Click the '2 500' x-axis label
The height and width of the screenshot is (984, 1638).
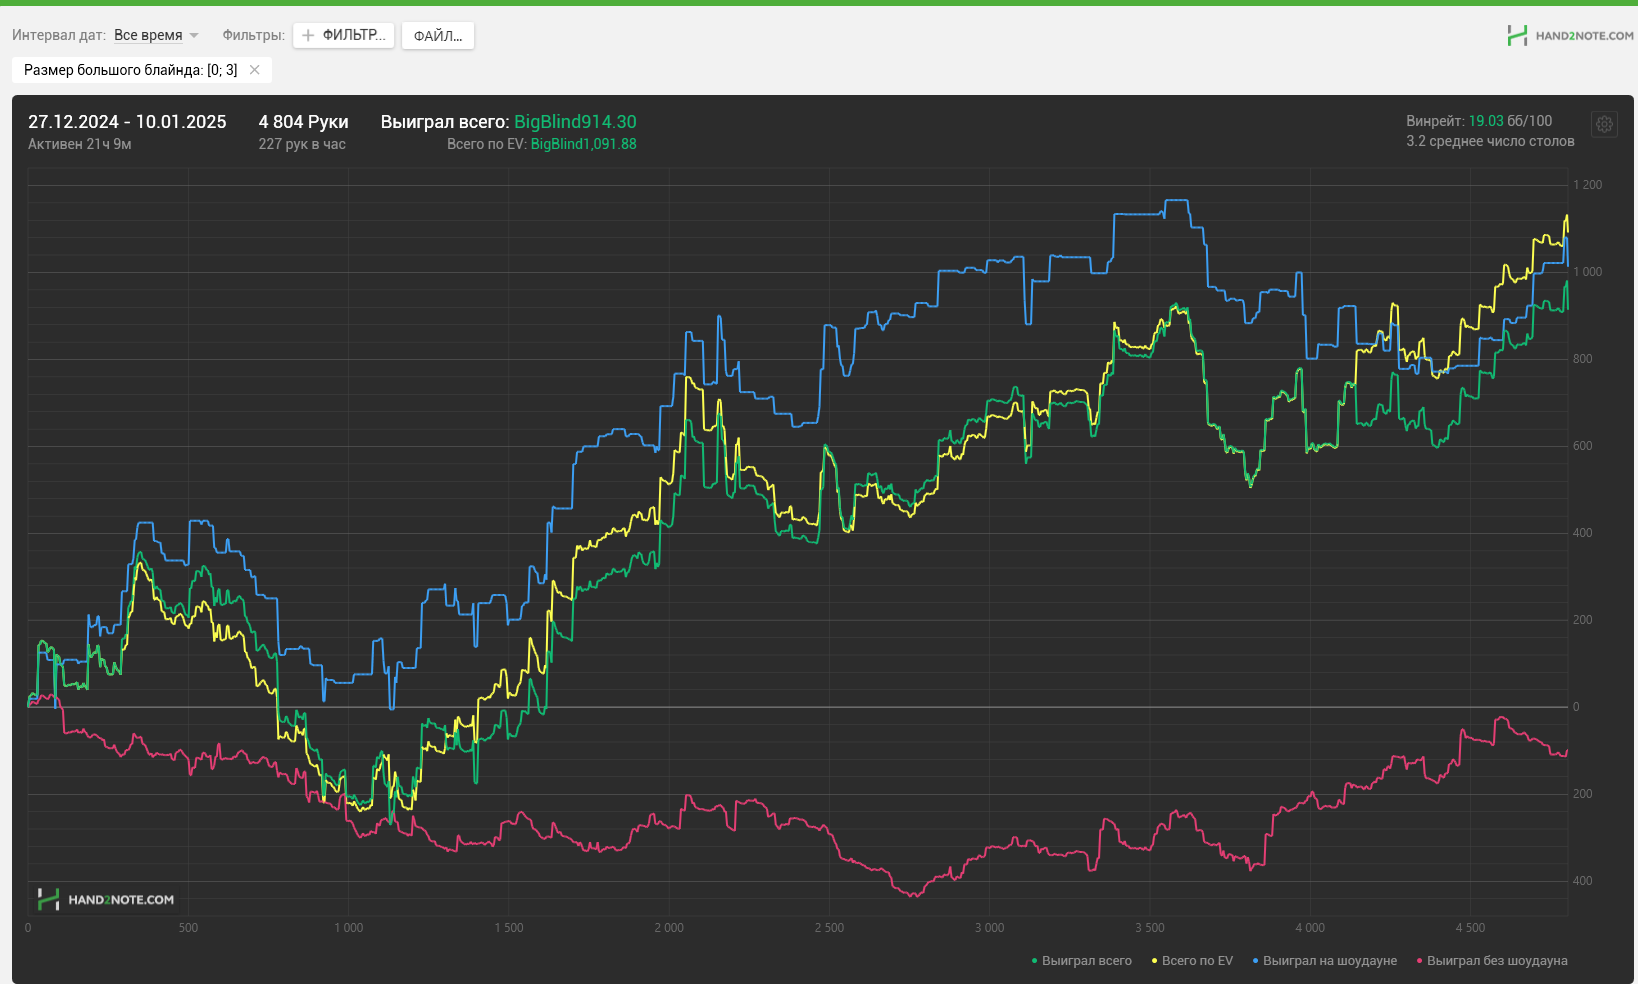pos(829,928)
